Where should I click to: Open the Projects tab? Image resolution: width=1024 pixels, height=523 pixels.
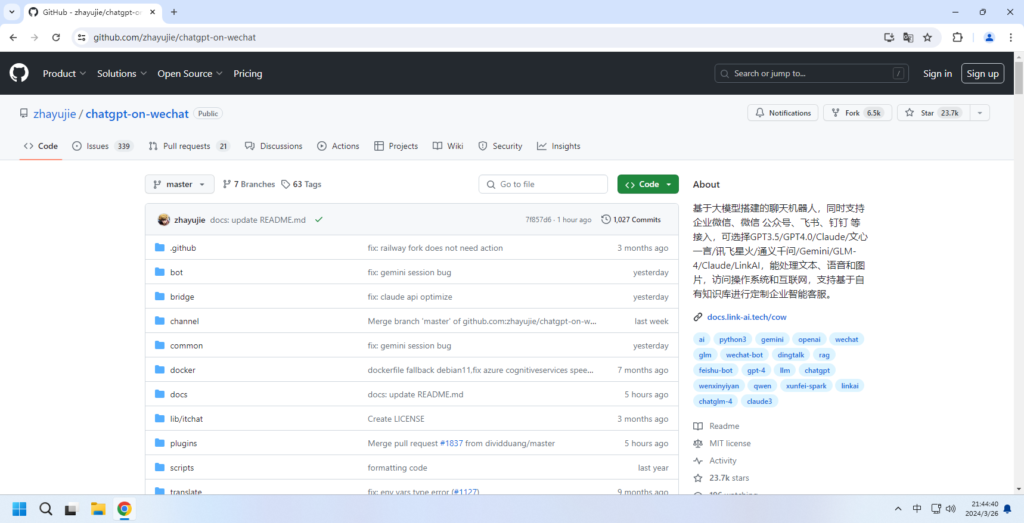tap(396, 146)
